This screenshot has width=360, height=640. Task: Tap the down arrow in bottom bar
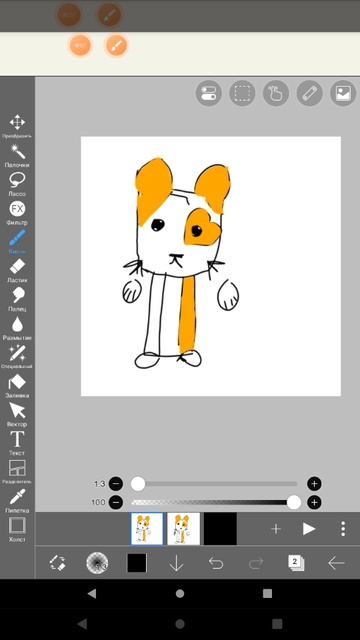coord(176,563)
